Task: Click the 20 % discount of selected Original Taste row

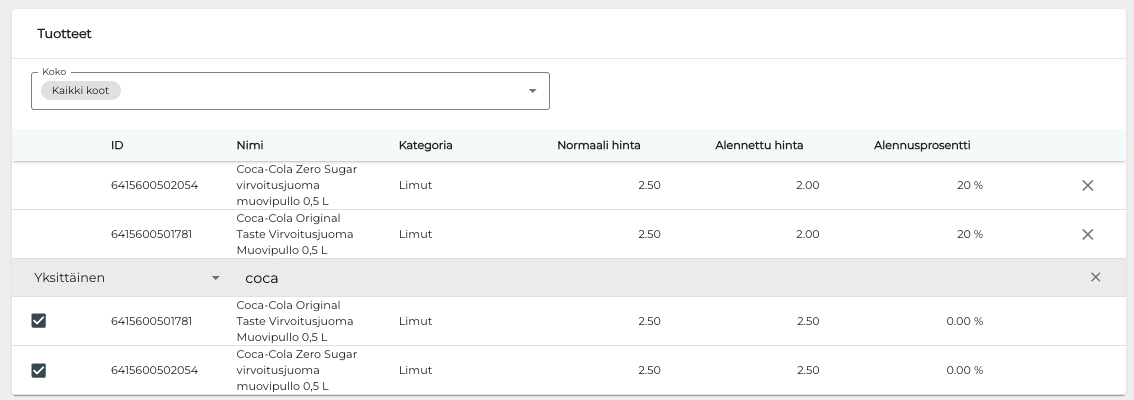Action: (969, 235)
